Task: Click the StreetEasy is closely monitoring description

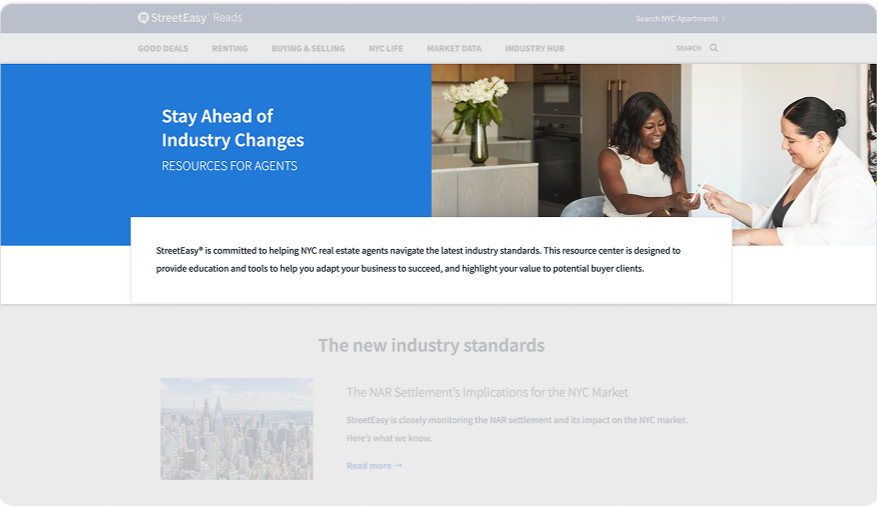Action: click(x=517, y=429)
